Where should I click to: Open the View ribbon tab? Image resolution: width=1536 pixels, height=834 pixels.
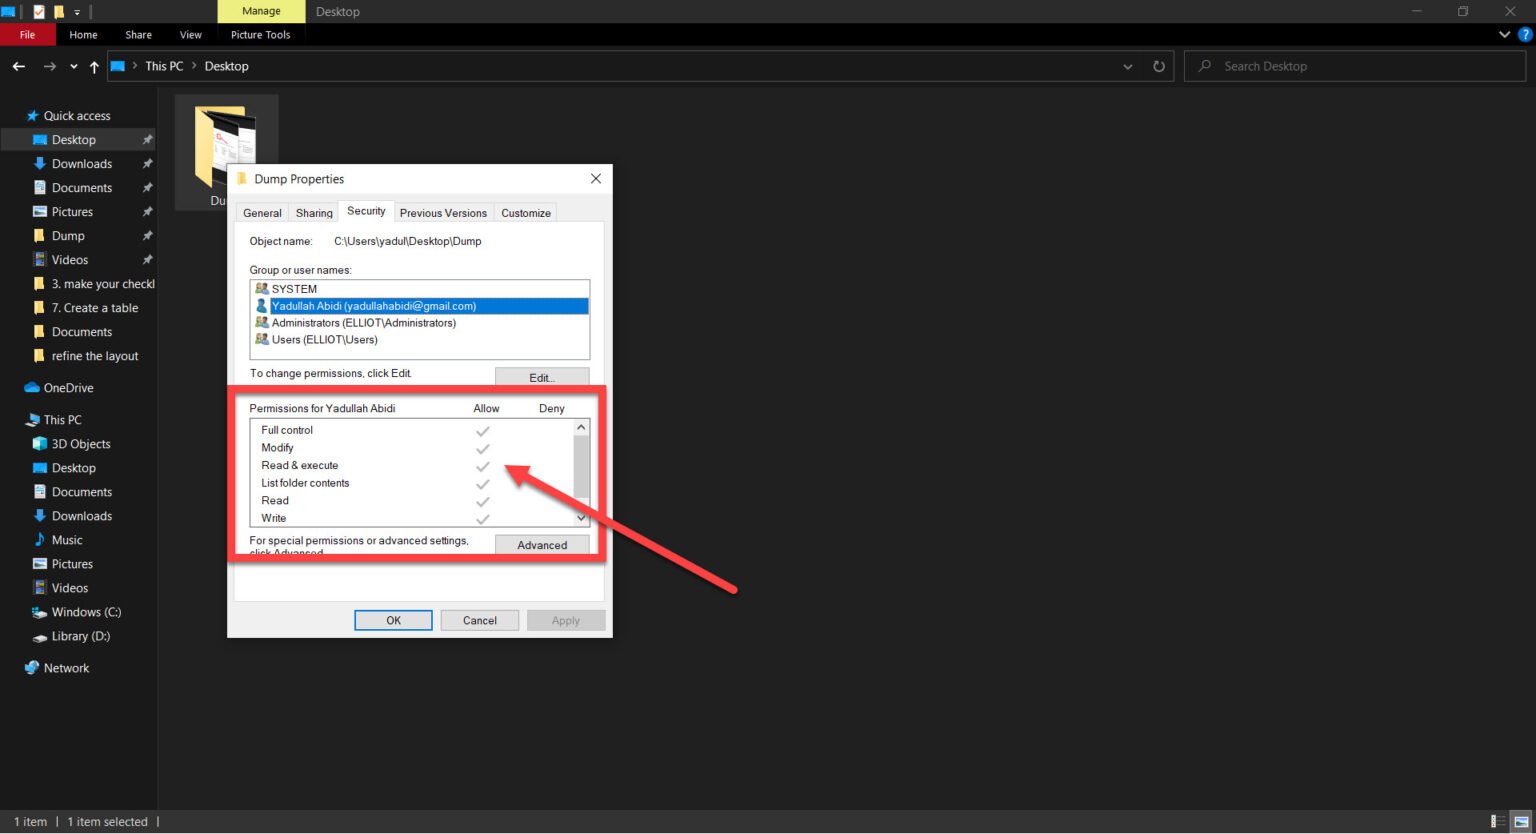tap(190, 34)
